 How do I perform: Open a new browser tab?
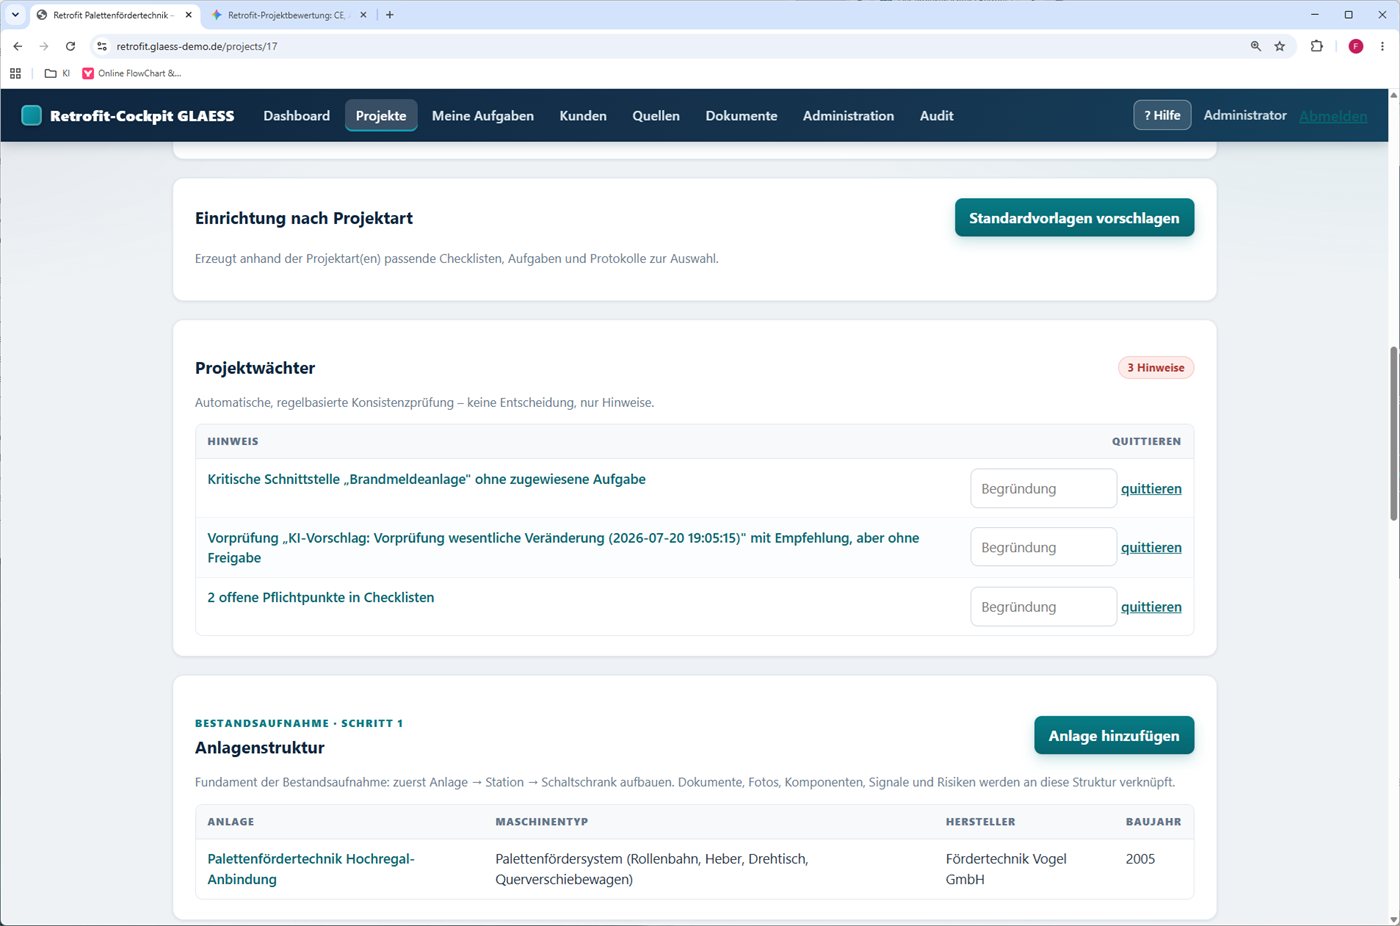point(389,15)
